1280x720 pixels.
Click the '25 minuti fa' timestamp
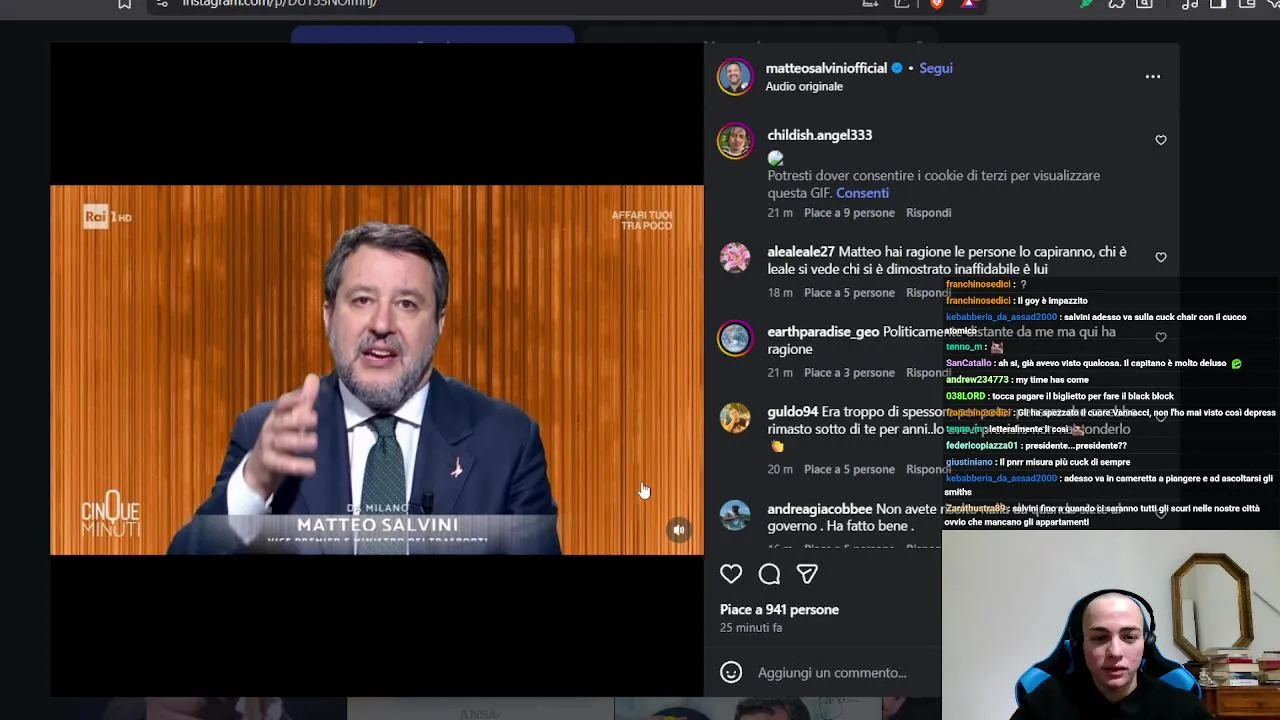point(751,628)
